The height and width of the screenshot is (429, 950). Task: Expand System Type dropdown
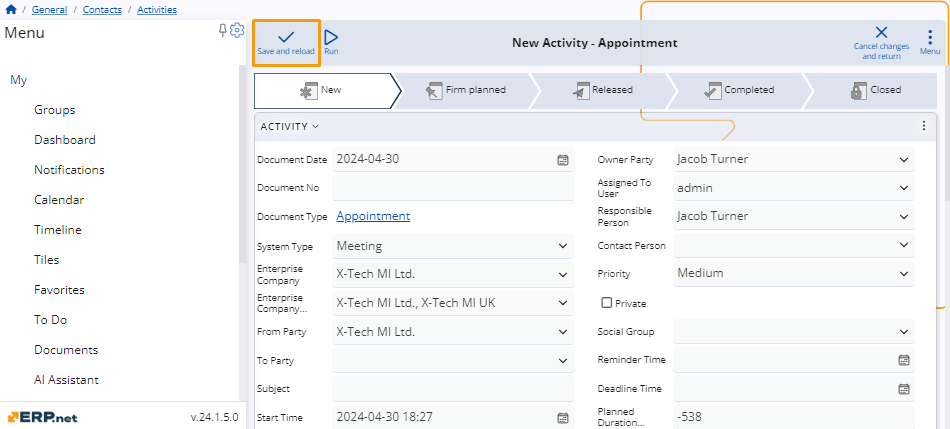click(x=563, y=246)
